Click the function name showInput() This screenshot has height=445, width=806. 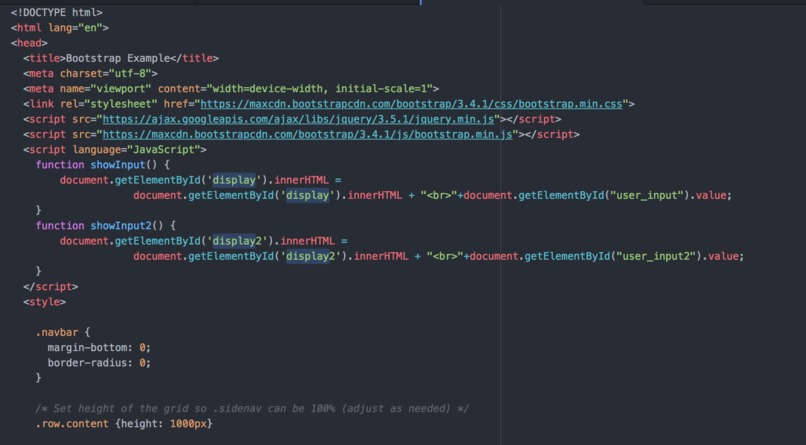pyautogui.click(x=123, y=165)
